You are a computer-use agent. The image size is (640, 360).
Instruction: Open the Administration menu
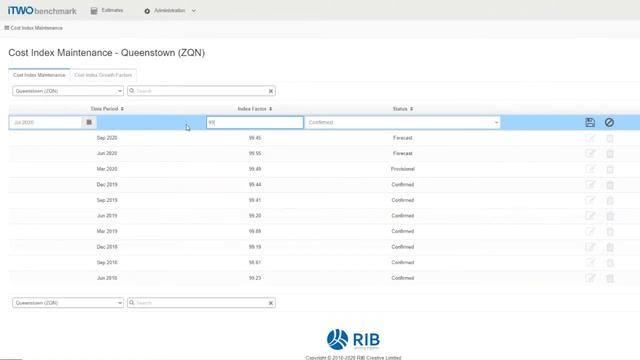point(169,11)
